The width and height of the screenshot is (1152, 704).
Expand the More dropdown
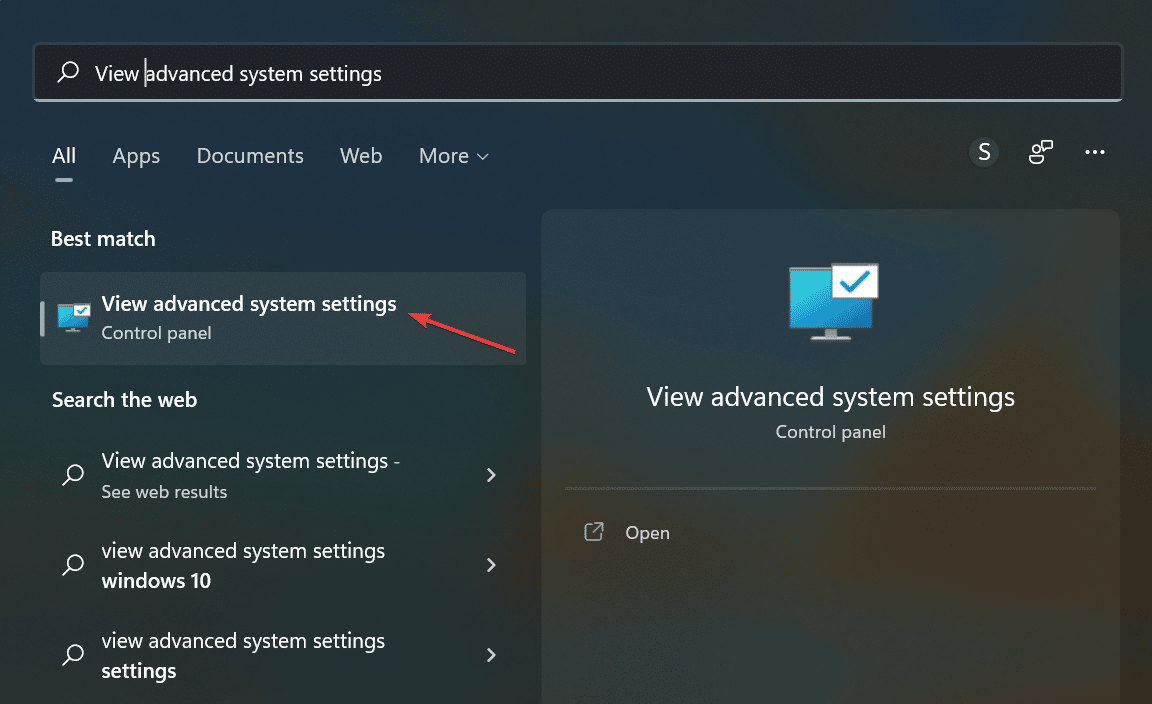click(x=453, y=156)
